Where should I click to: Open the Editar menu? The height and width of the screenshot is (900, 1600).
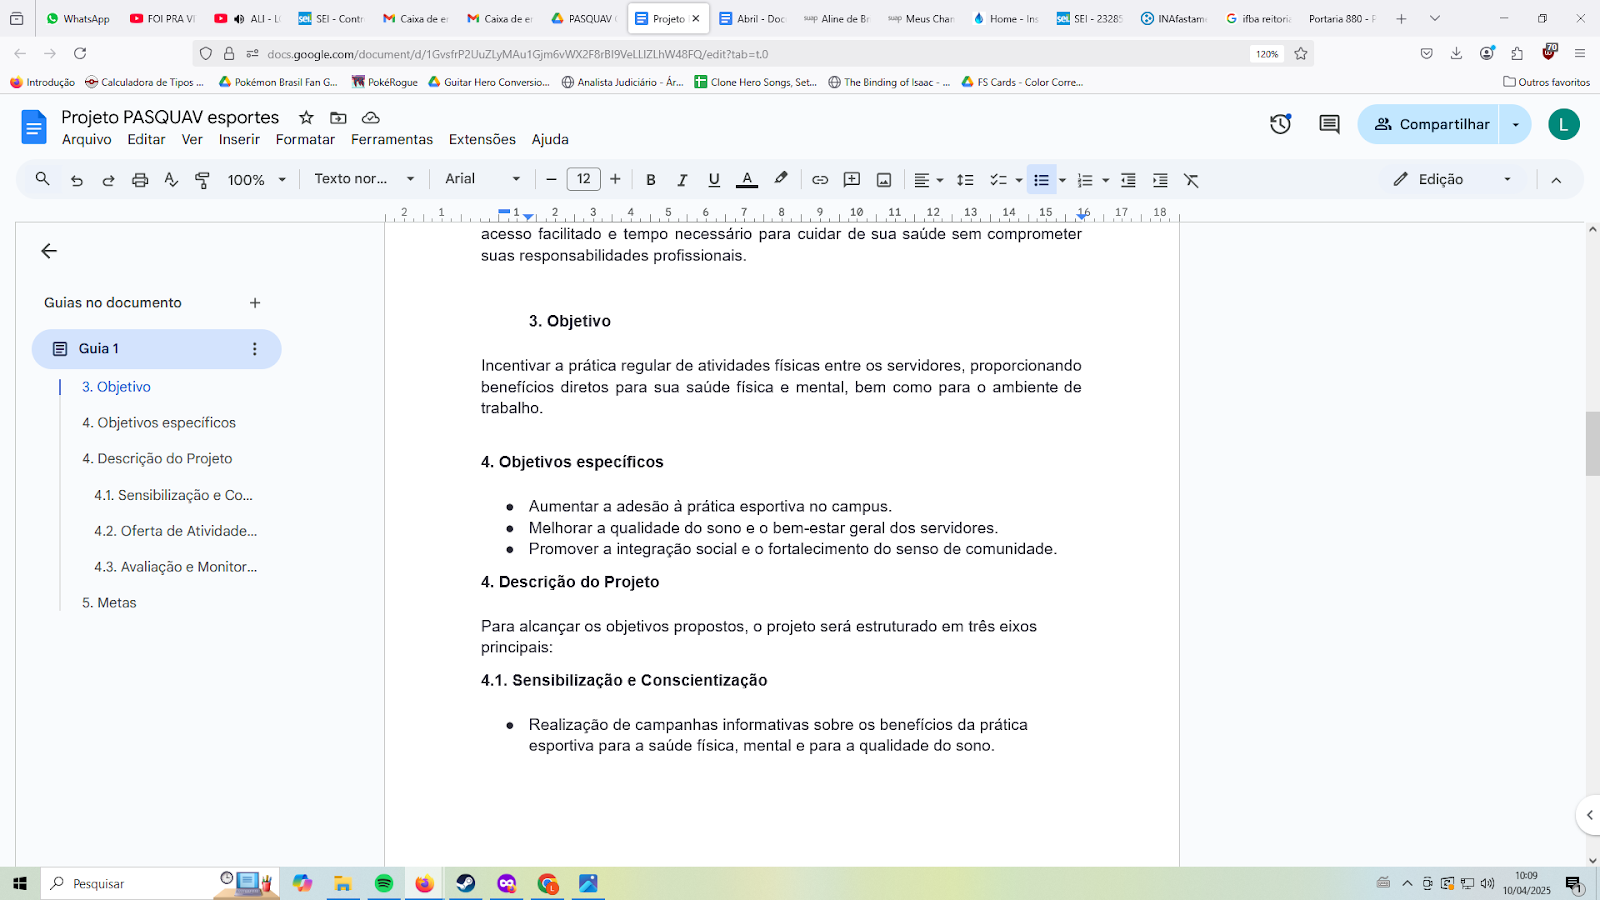coord(146,140)
